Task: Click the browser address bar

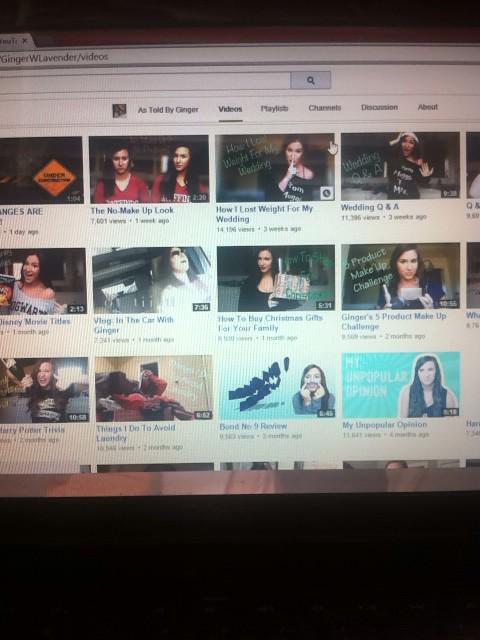Action: coord(240,57)
